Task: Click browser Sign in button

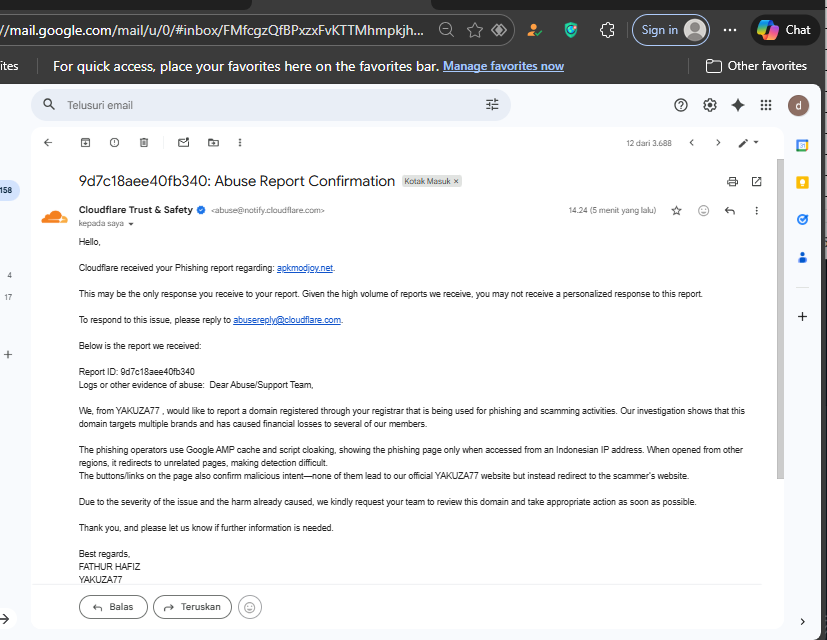Action: click(x=670, y=30)
